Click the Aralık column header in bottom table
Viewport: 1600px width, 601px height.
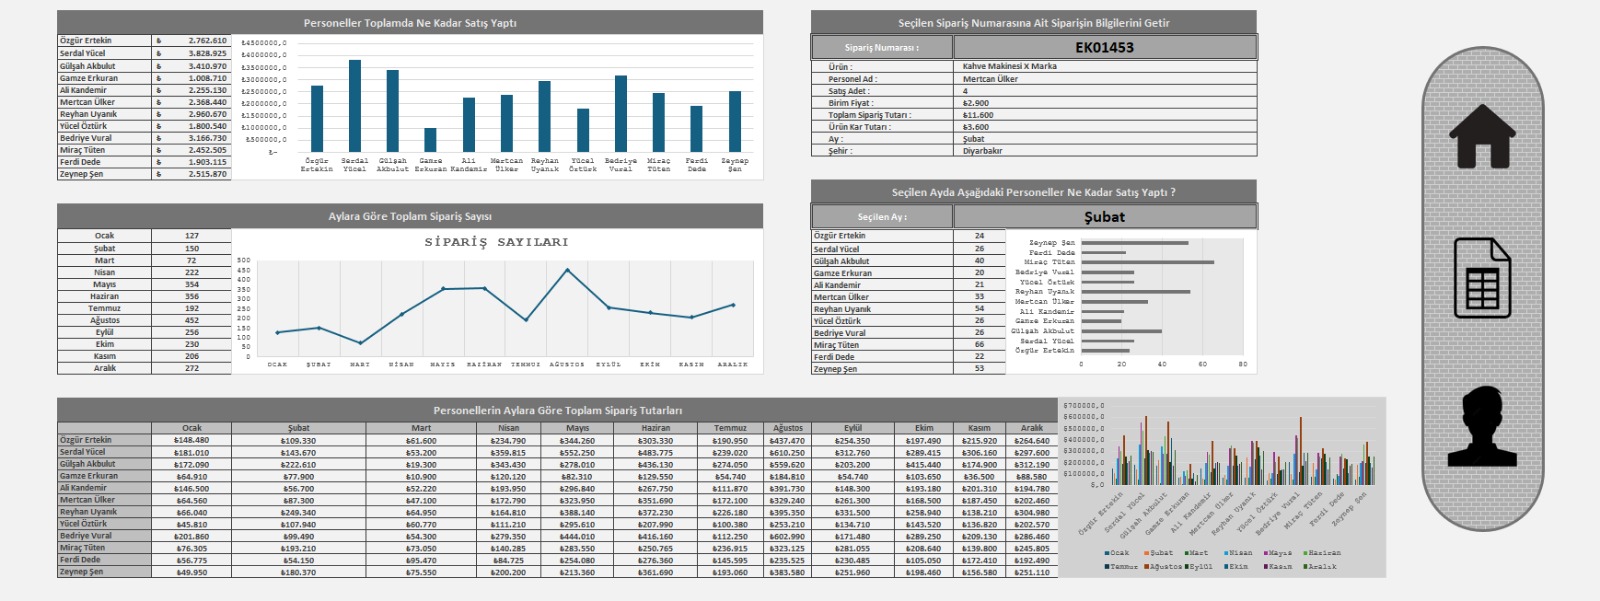coord(1032,428)
